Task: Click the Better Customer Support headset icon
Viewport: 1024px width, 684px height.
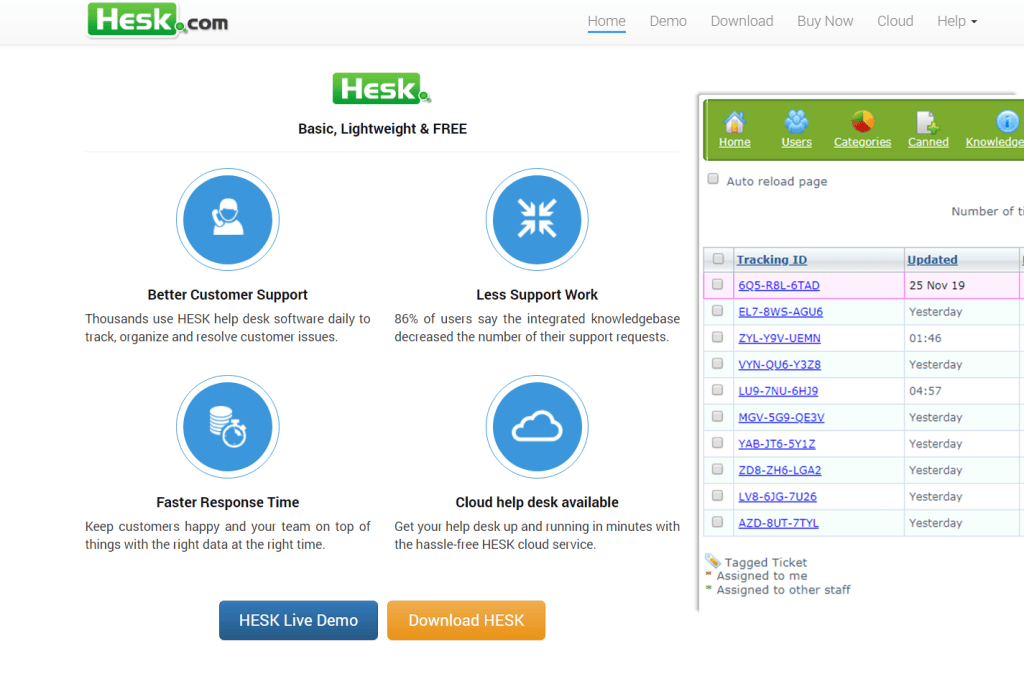Action: click(x=227, y=220)
